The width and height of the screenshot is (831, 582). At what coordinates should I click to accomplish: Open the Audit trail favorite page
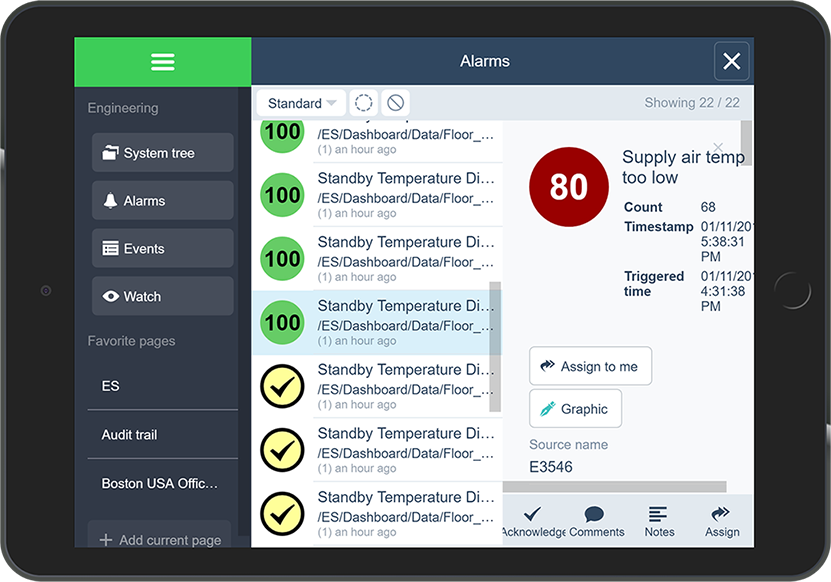pos(163,435)
